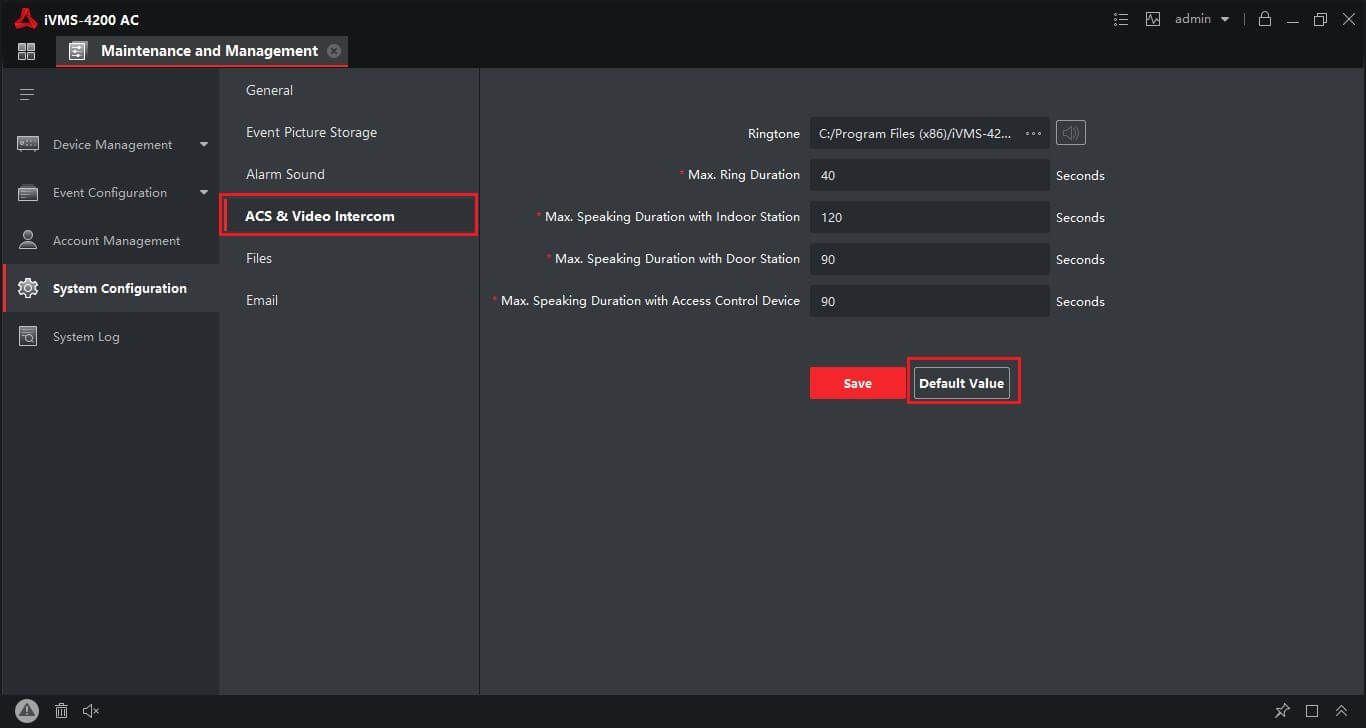
Task: Open Device Management section
Action: (x=112, y=145)
